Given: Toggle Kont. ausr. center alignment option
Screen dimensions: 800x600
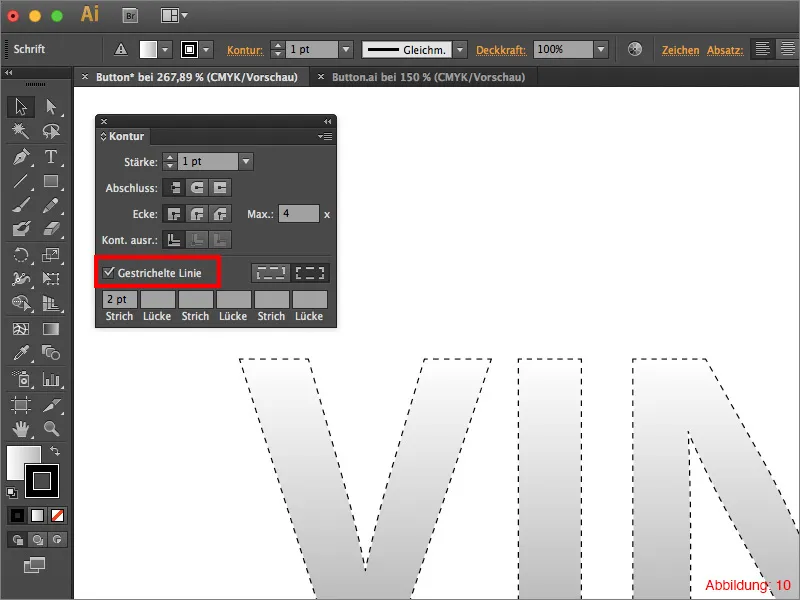Looking at the screenshot, I should [174, 239].
